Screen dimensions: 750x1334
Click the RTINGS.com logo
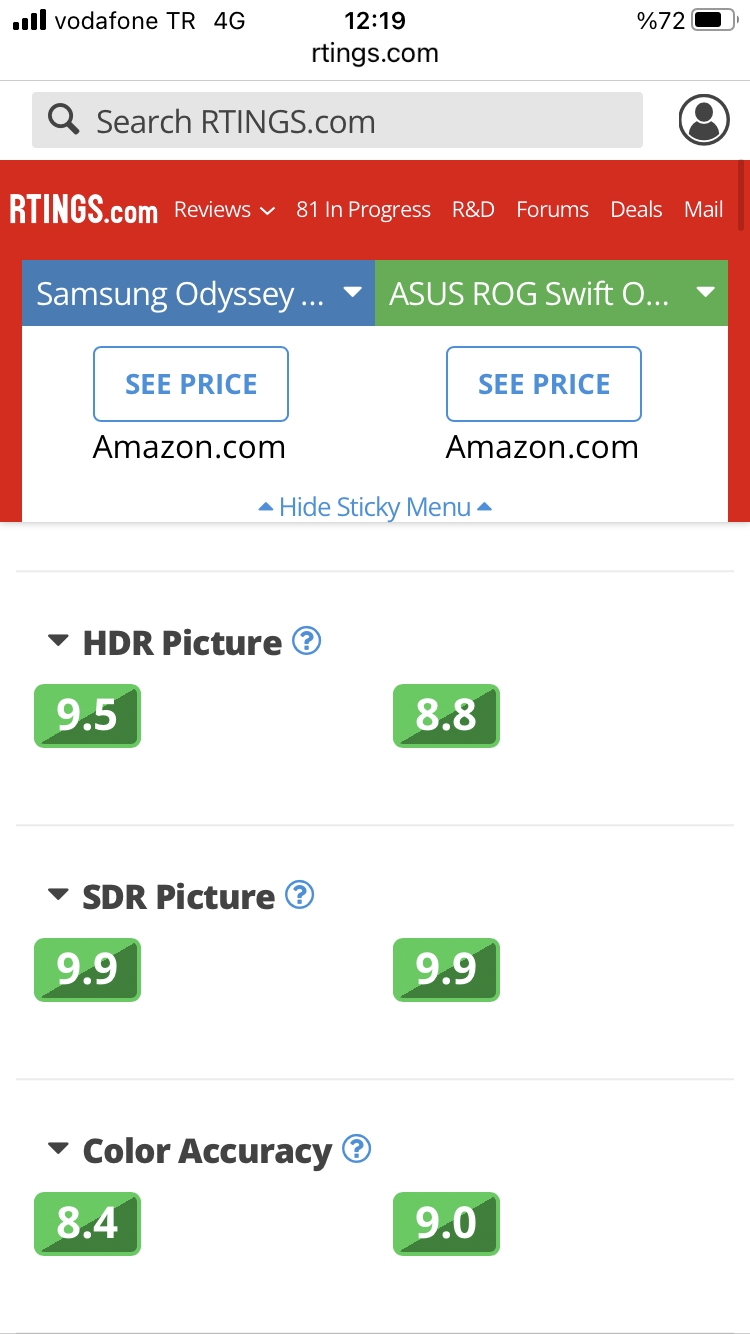84,210
